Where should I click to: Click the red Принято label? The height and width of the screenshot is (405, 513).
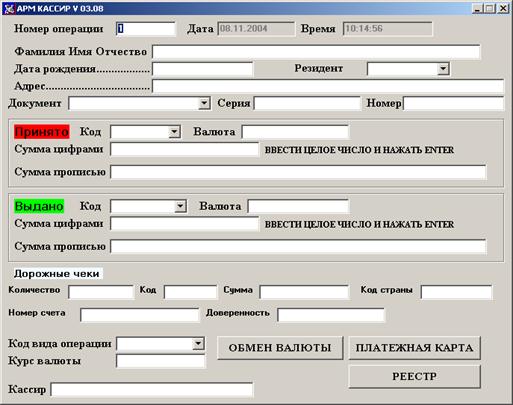[x=42, y=132]
